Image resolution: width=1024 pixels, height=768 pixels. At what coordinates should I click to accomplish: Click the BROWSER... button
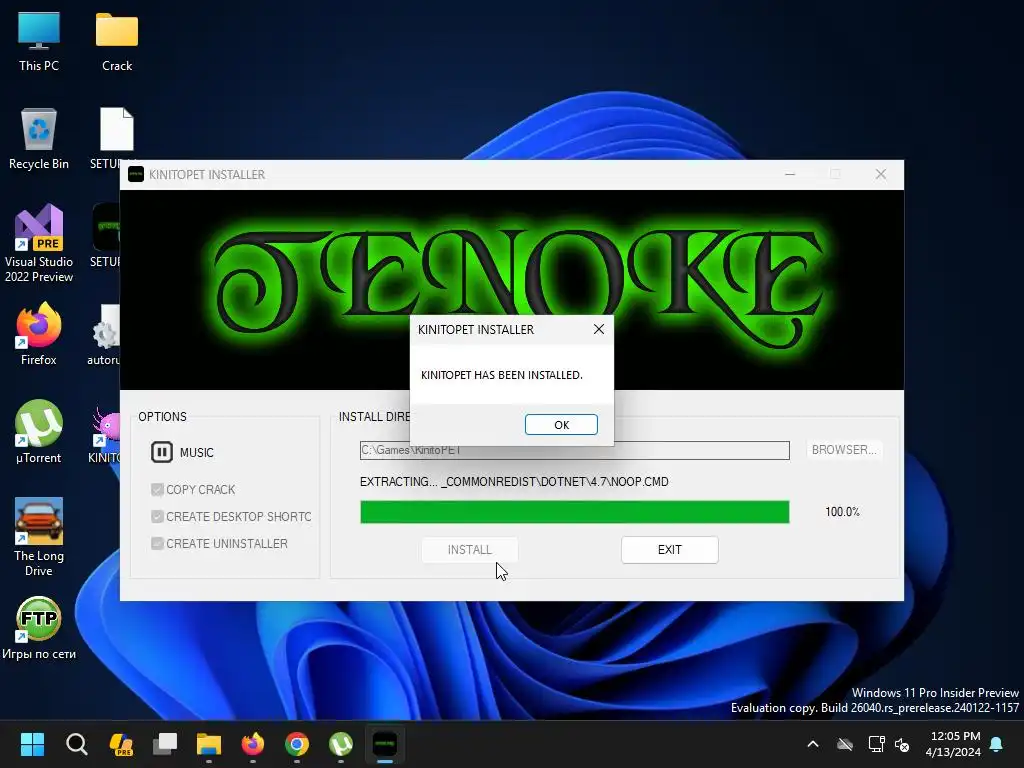coord(844,450)
